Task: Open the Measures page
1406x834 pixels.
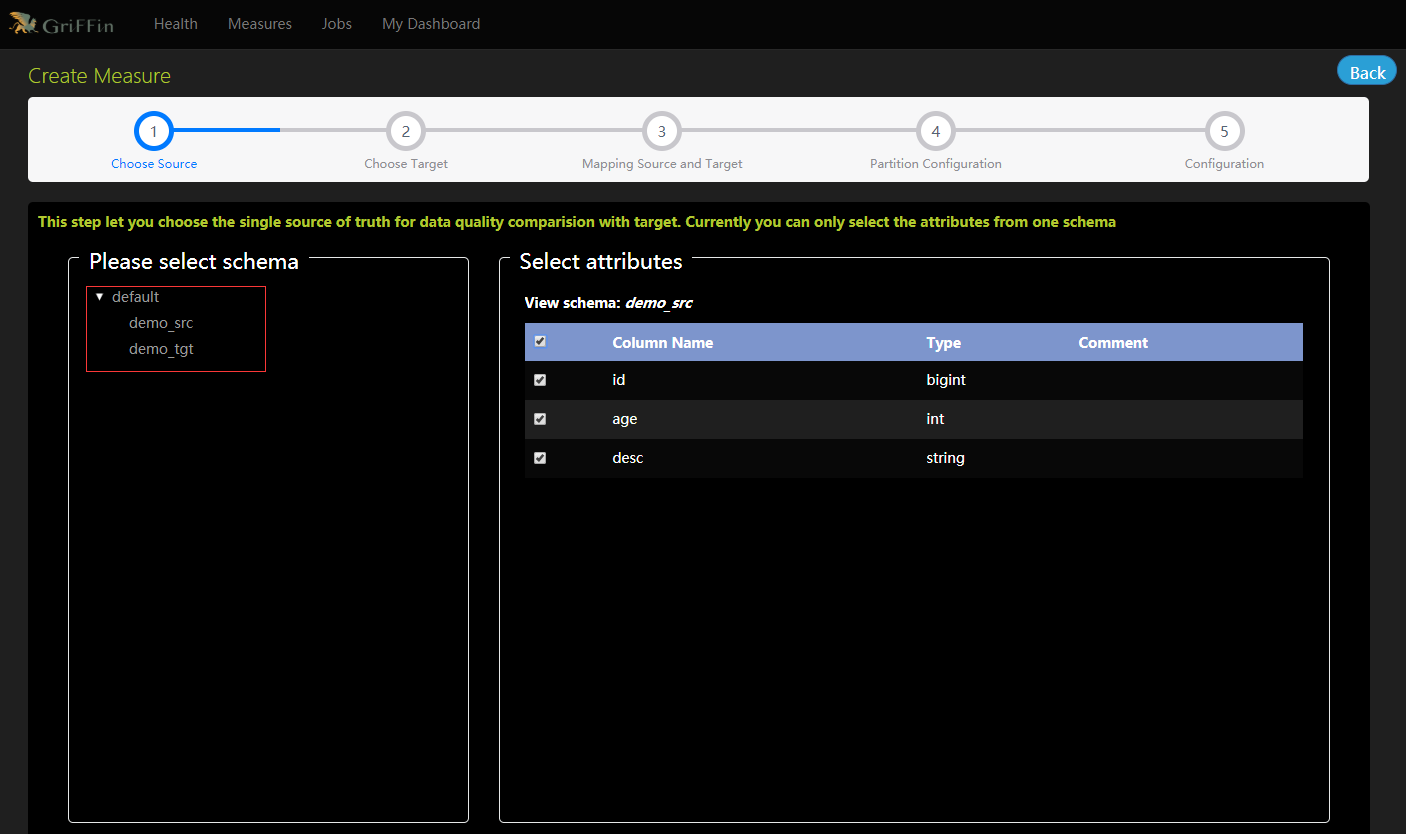Action: click(x=260, y=24)
